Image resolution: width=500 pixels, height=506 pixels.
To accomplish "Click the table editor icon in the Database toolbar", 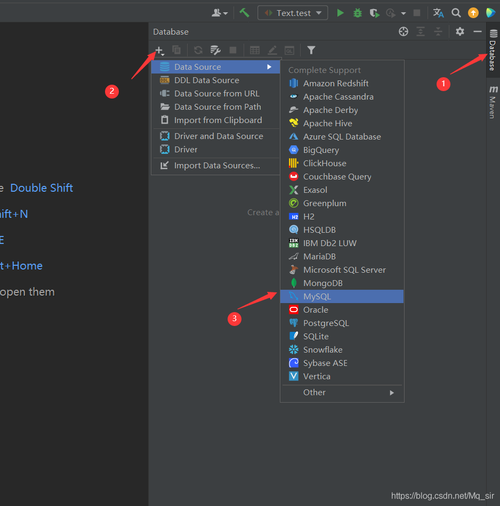I will click(x=255, y=50).
